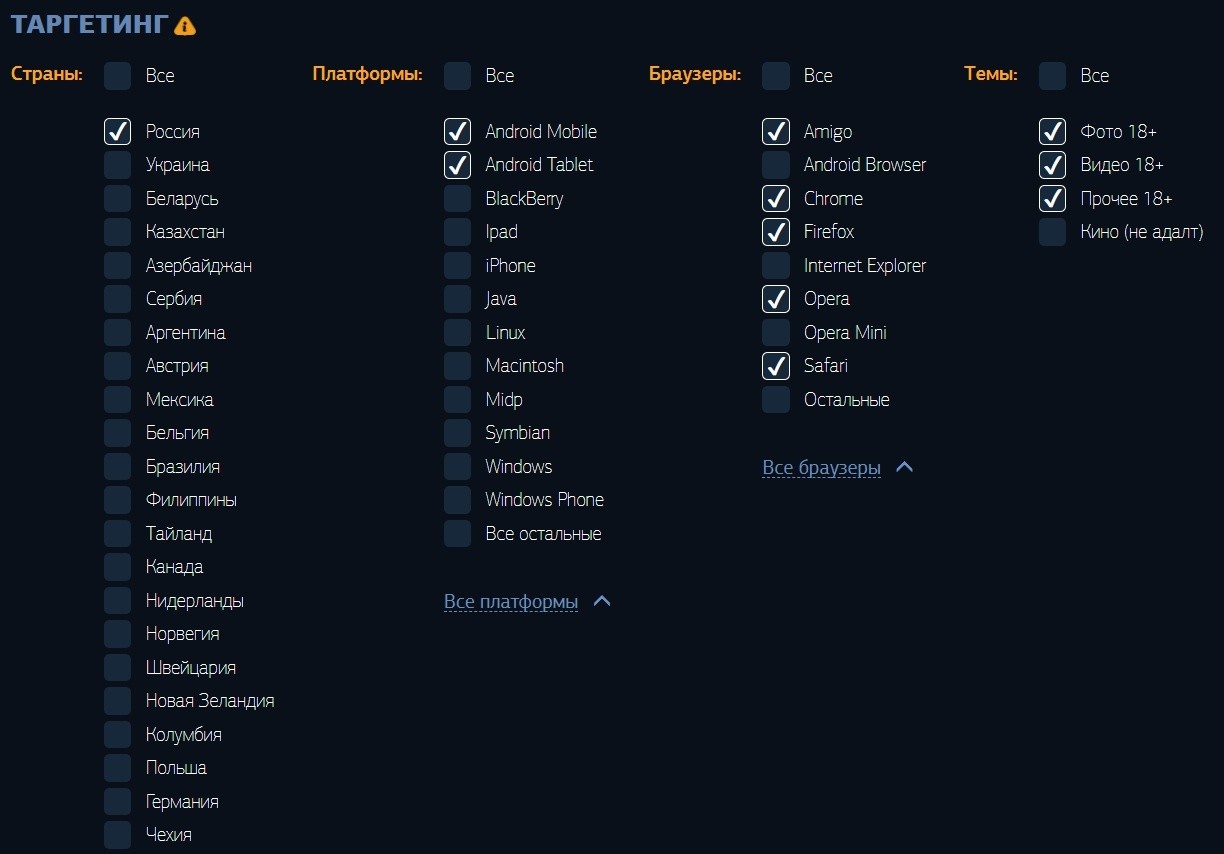This screenshot has width=1224, height=854.
Task: Click the warning icon next to ТАРГЕТИНГ
Action: click(x=185, y=26)
